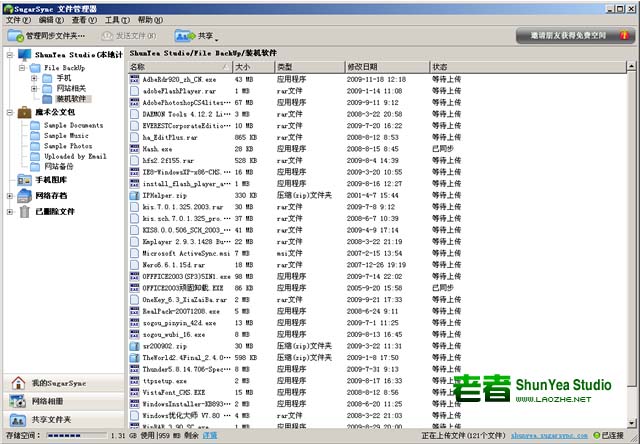The height and width of the screenshot is (444, 640).
Task: Sort by 状态 column header
Action: click(528, 67)
